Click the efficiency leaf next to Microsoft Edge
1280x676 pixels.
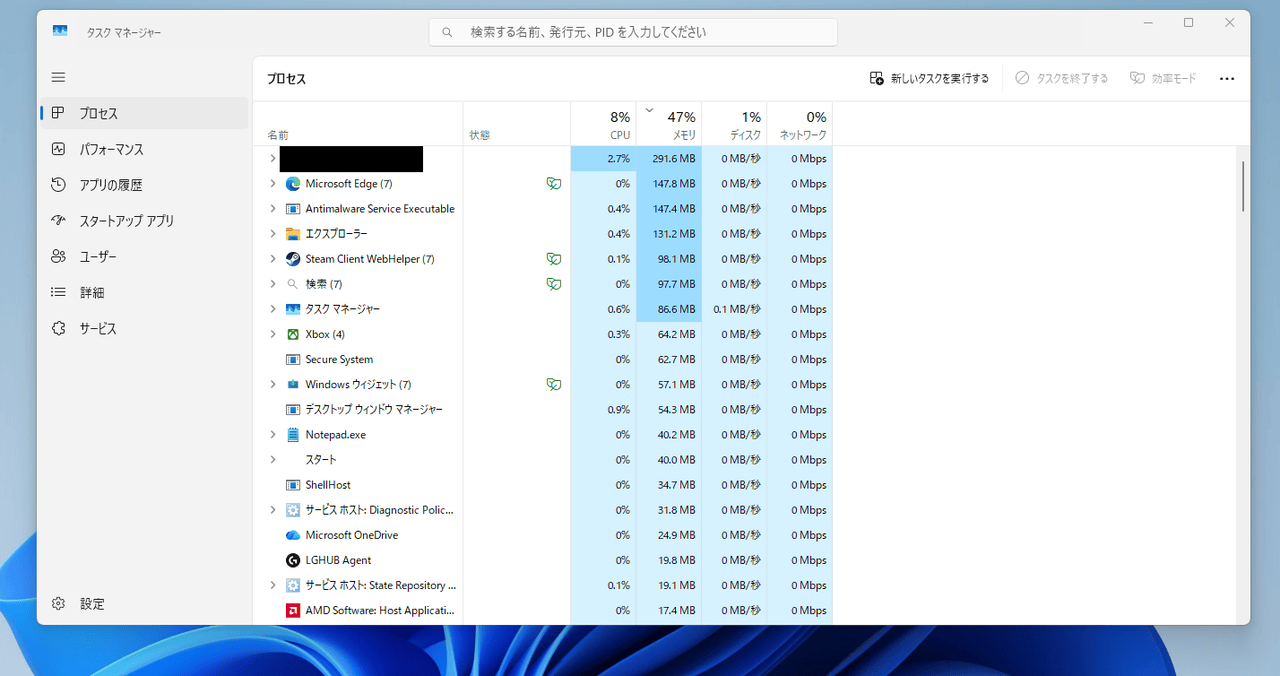coord(554,183)
